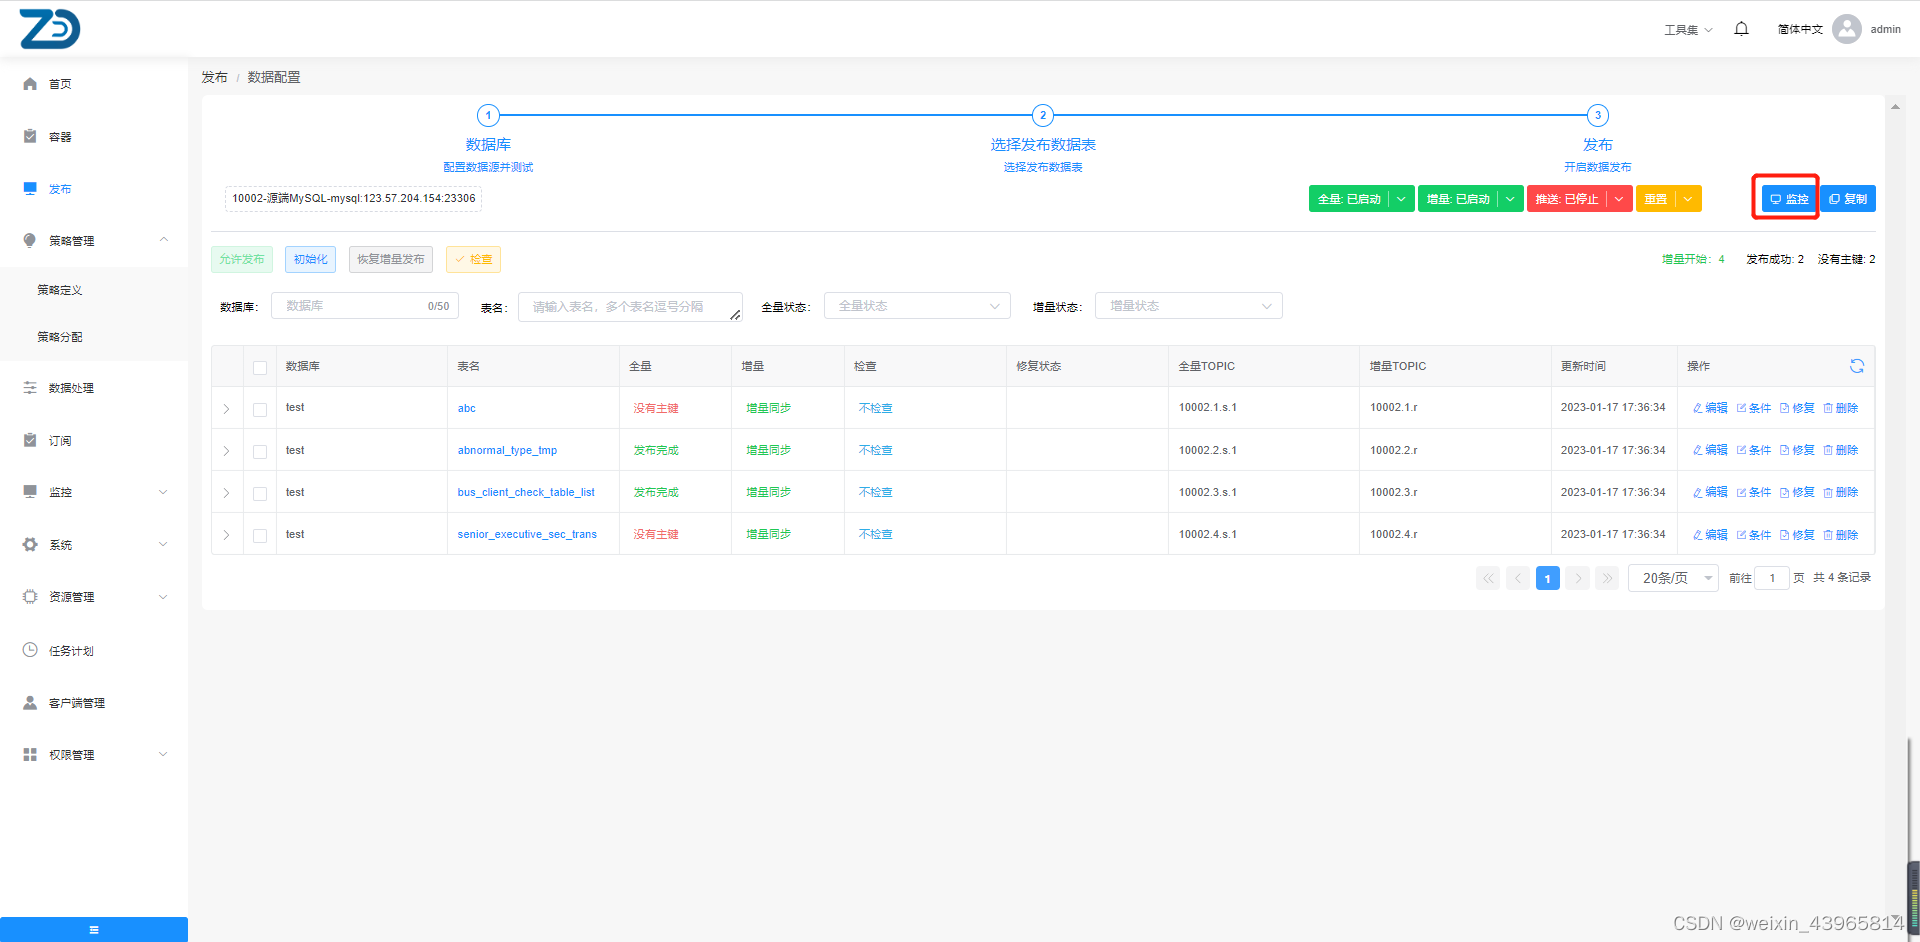The height and width of the screenshot is (942, 1920).
Task: Select page 1 in pagination
Action: 1548,578
